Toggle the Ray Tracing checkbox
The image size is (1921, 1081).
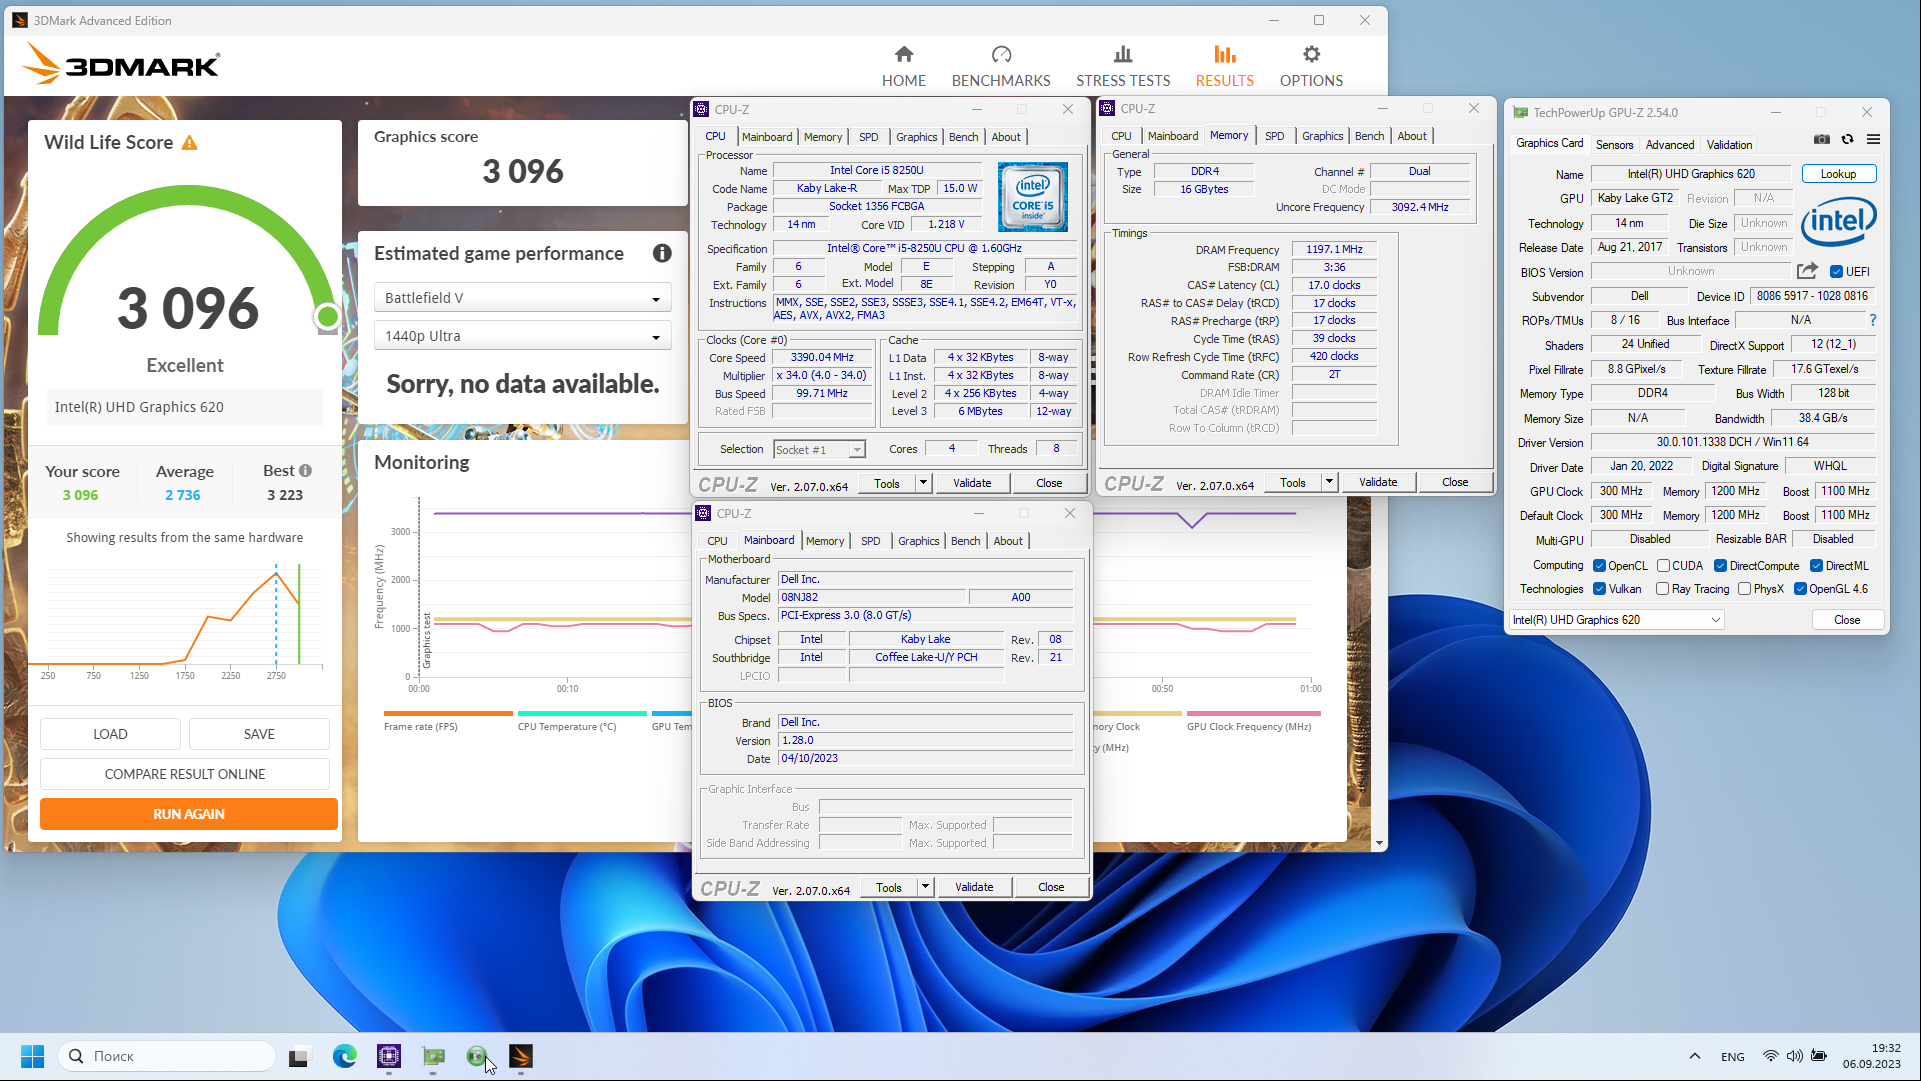[x=1662, y=589]
